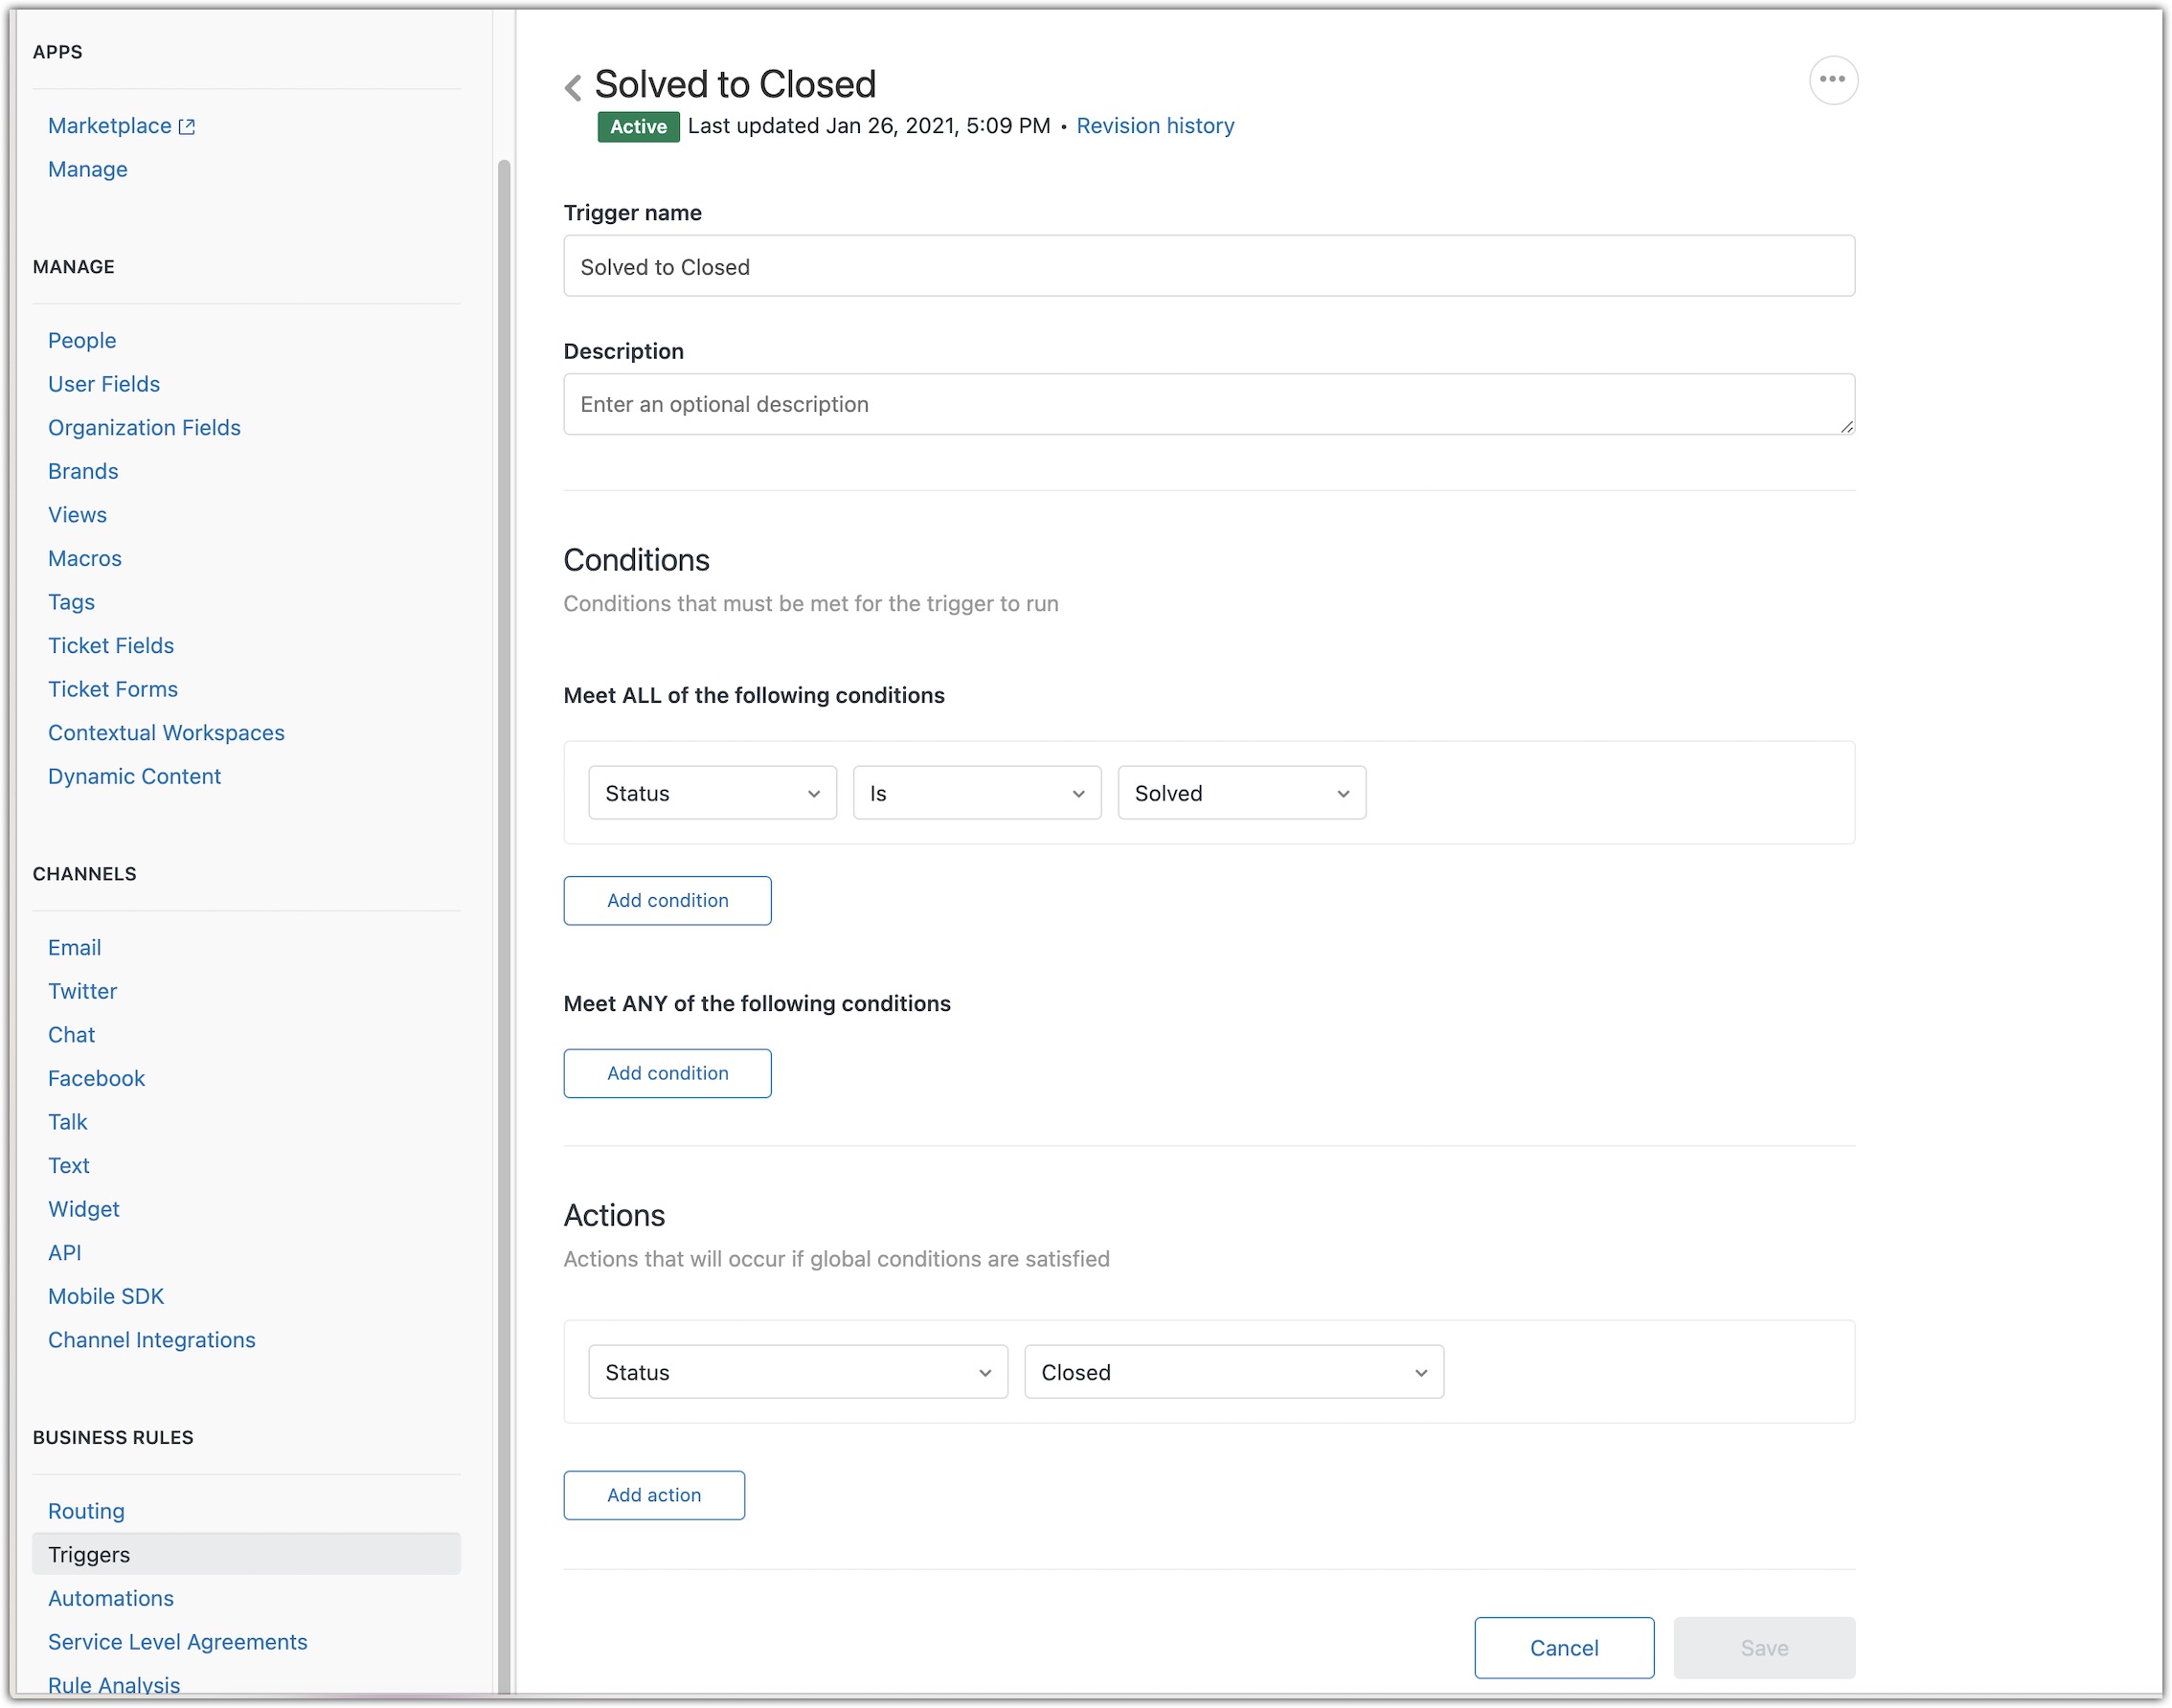Cancel the trigger edits
This screenshot has width=2172, height=1708.
coord(1563,1648)
